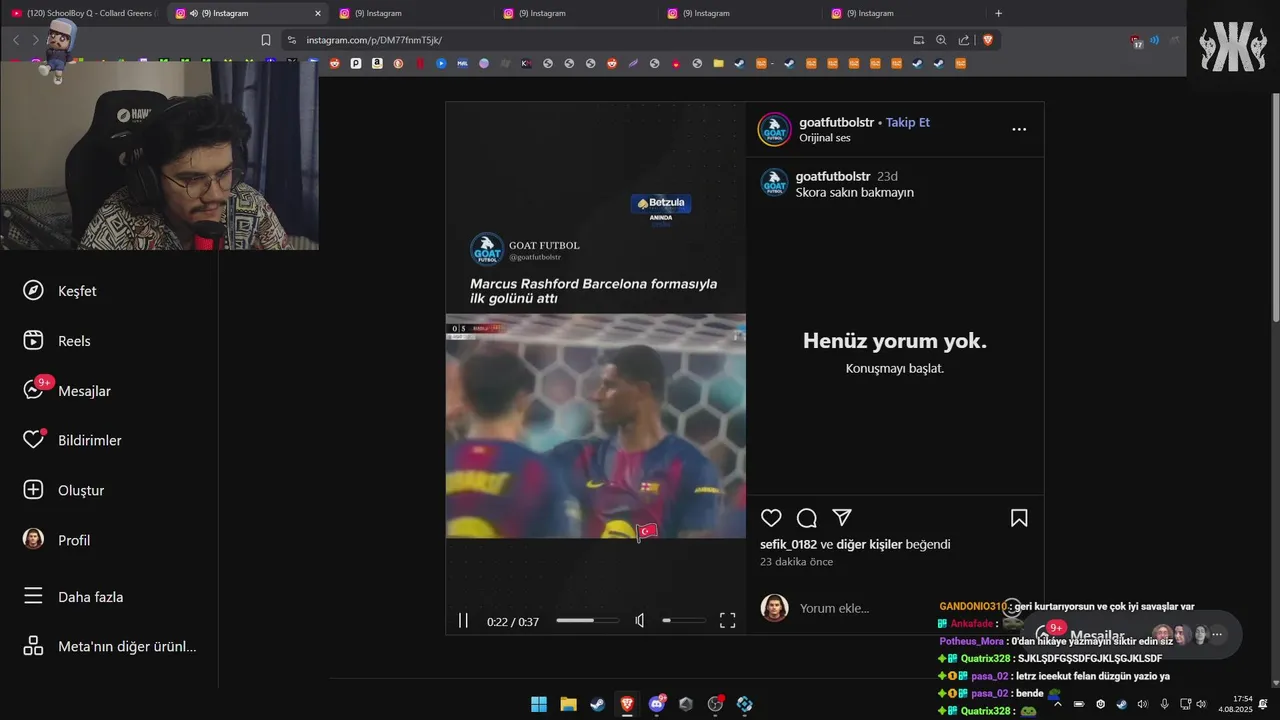Share post with paper plane icon
The height and width of the screenshot is (720, 1280).
pyautogui.click(x=842, y=517)
